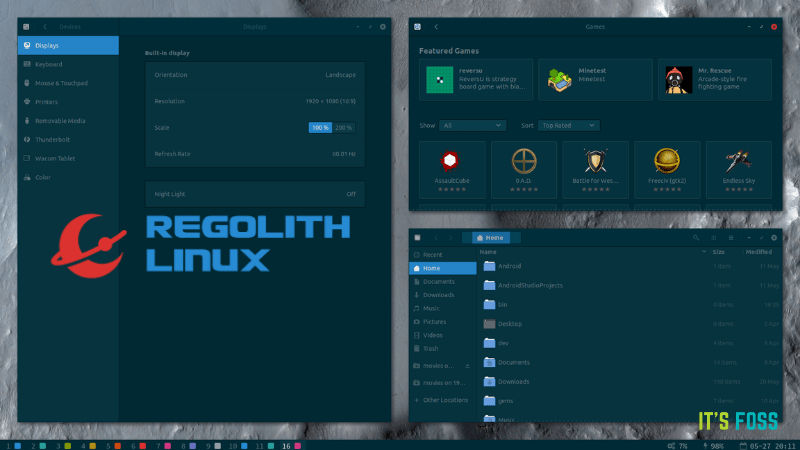Click the battery 98% status indicator
This screenshot has height=450, width=800.
click(713, 446)
